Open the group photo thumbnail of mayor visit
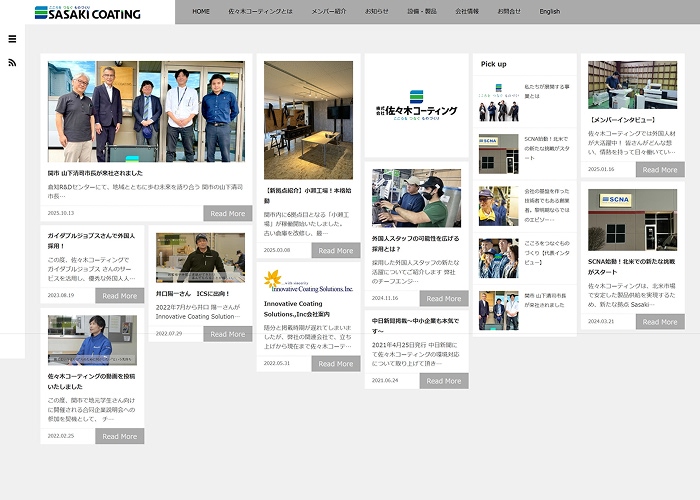The image size is (700, 500). [146, 112]
